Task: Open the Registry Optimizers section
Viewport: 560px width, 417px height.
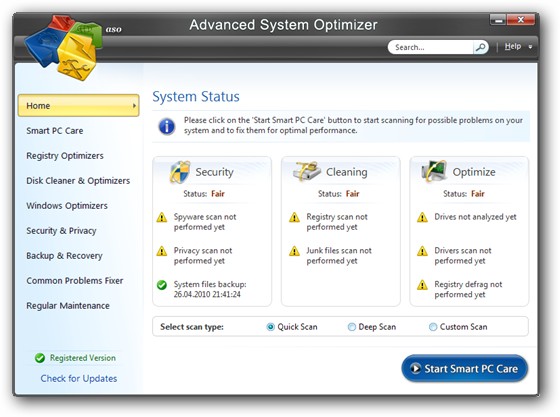Action: click(65, 156)
